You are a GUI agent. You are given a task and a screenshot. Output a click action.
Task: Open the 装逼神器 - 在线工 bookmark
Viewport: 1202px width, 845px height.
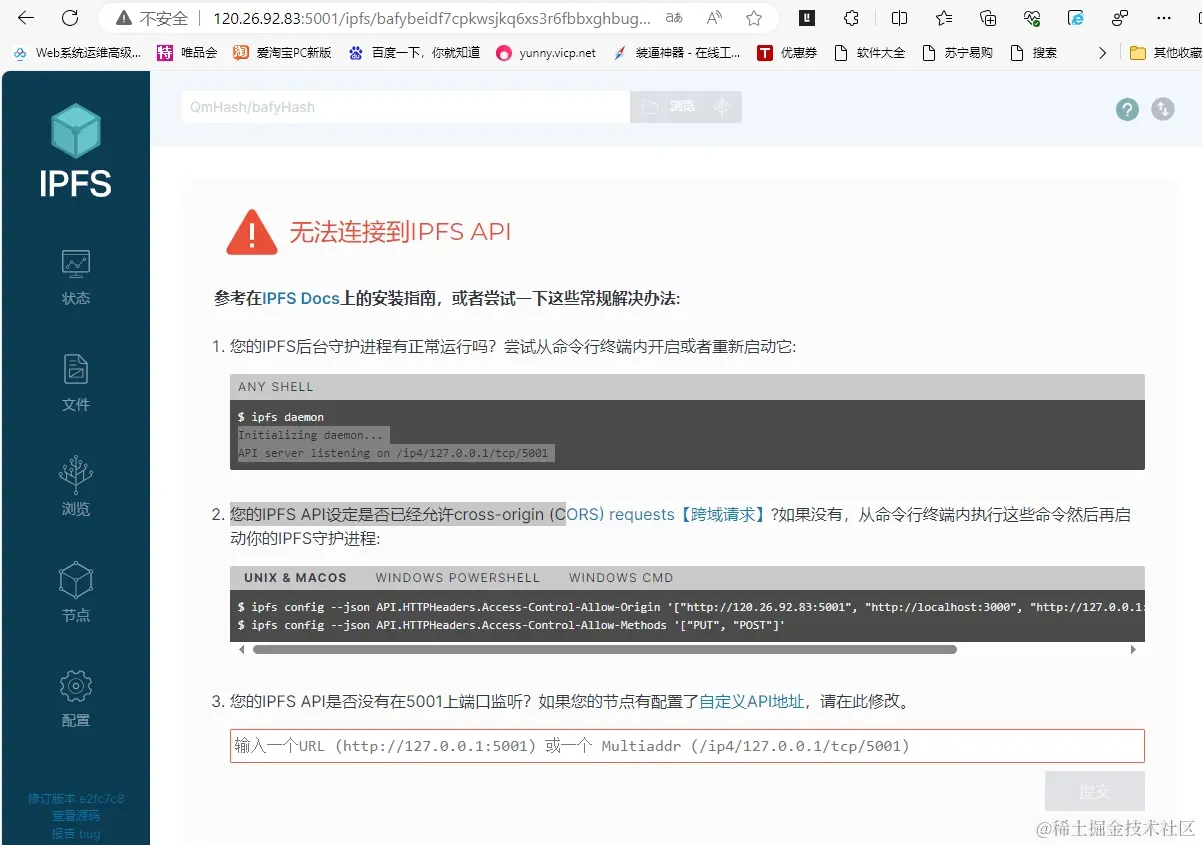[x=676, y=53]
